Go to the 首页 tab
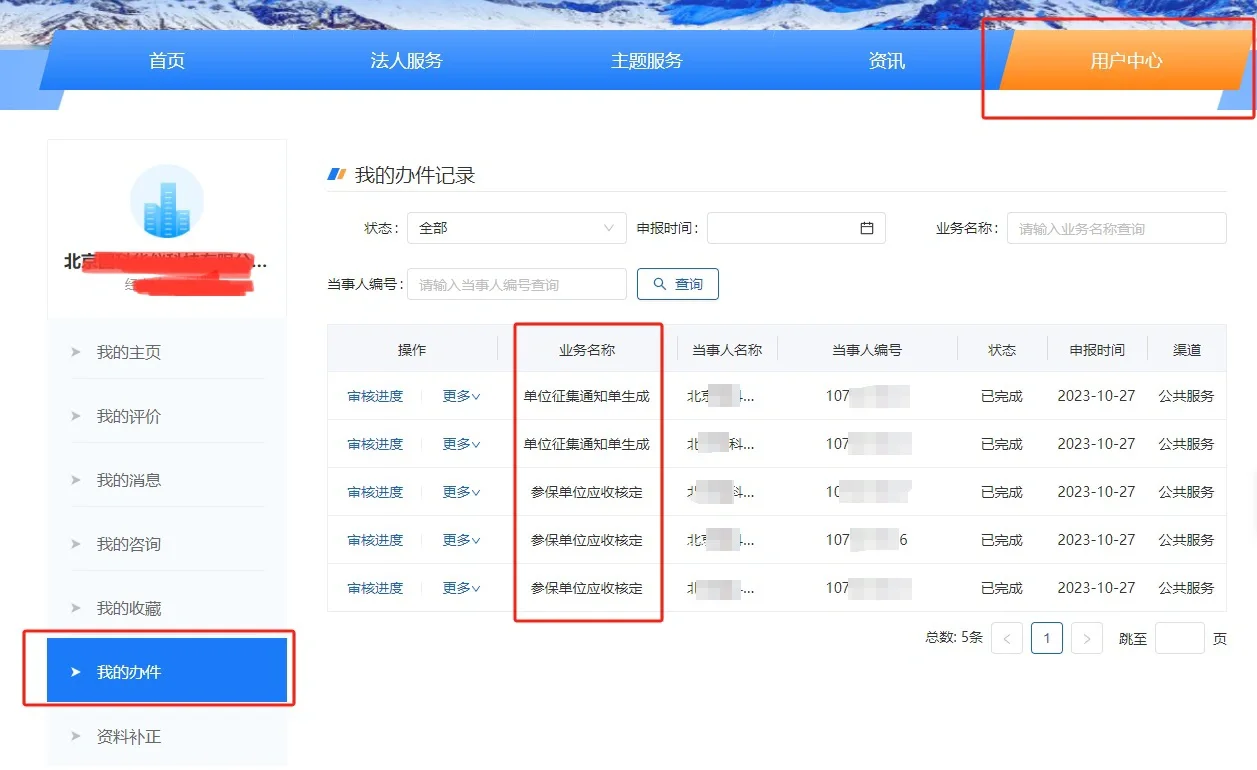The width and height of the screenshot is (1257, 770). coord(167,61)
